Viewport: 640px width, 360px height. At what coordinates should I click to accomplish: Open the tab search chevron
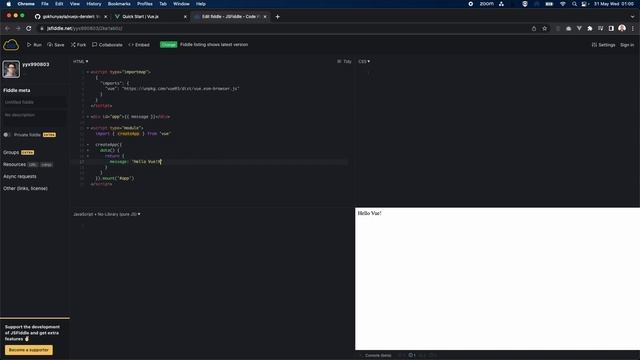[632, 17]
